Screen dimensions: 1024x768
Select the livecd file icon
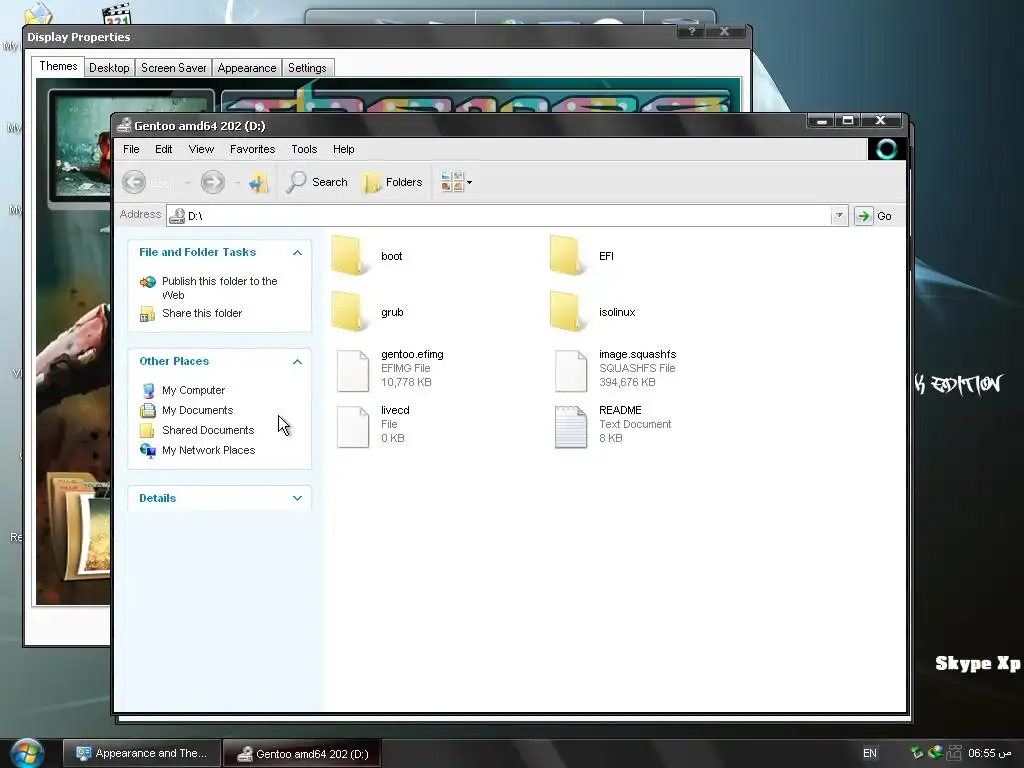353,426
